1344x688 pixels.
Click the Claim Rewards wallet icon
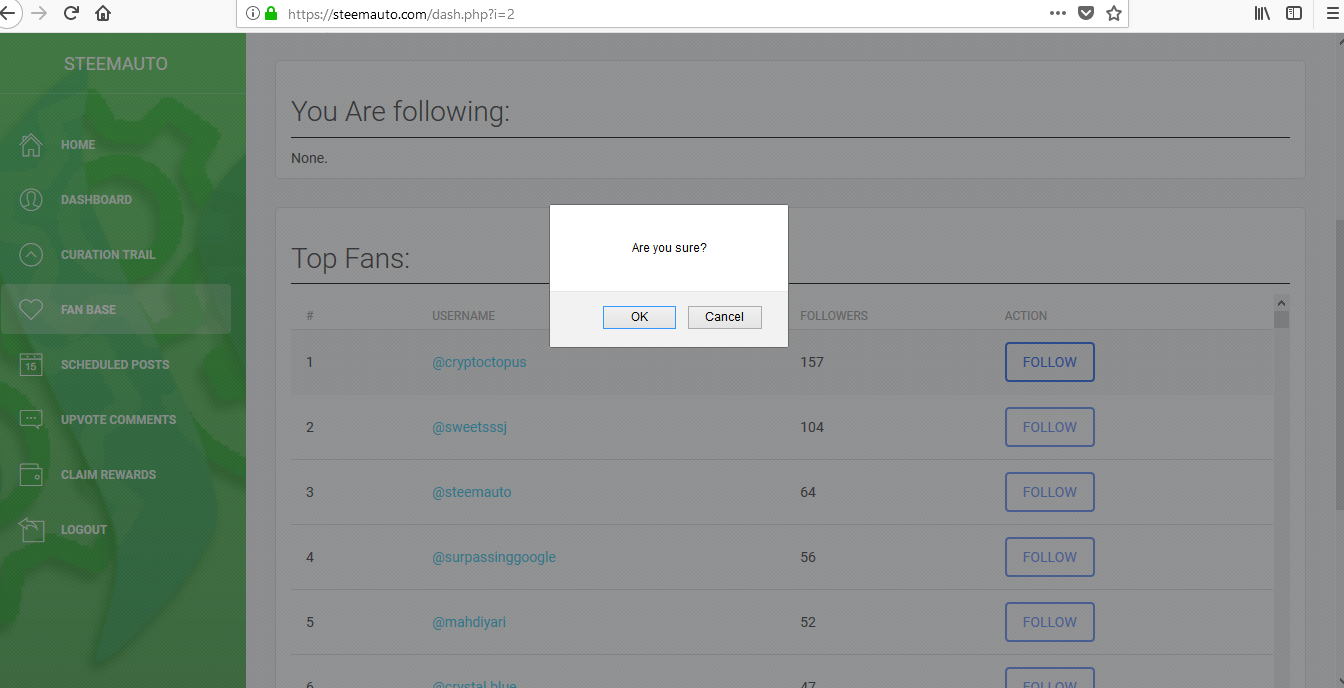pos(31,475)
